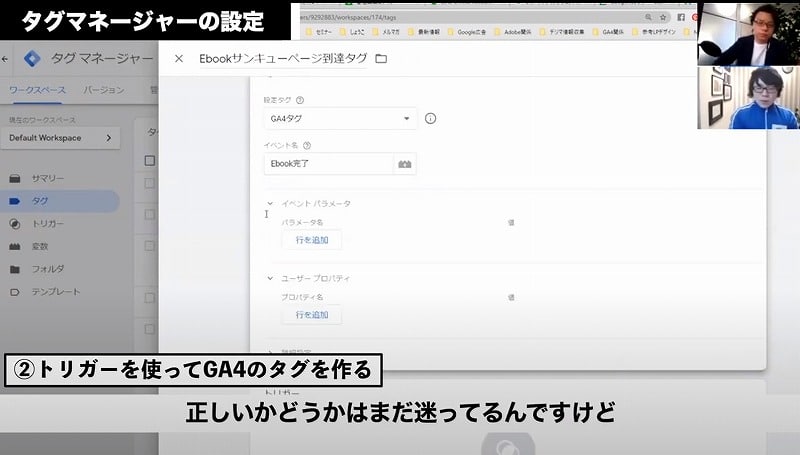Click the lower webcam video of man in blue
The image size is (800, 455).
(x=748, y=97)
